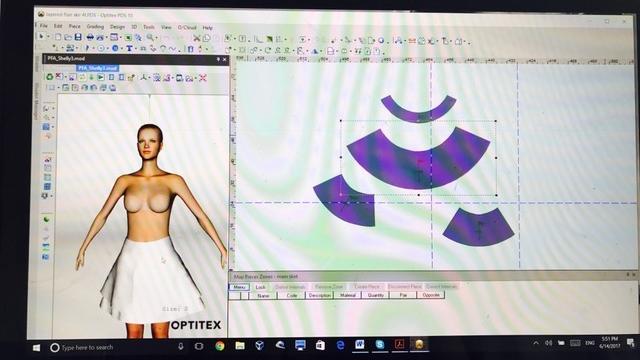Image resolution: width=640 pixels, height=360 pixels.
Task: Open Microsoft Word from the taskbar
Action: [360, 345]
